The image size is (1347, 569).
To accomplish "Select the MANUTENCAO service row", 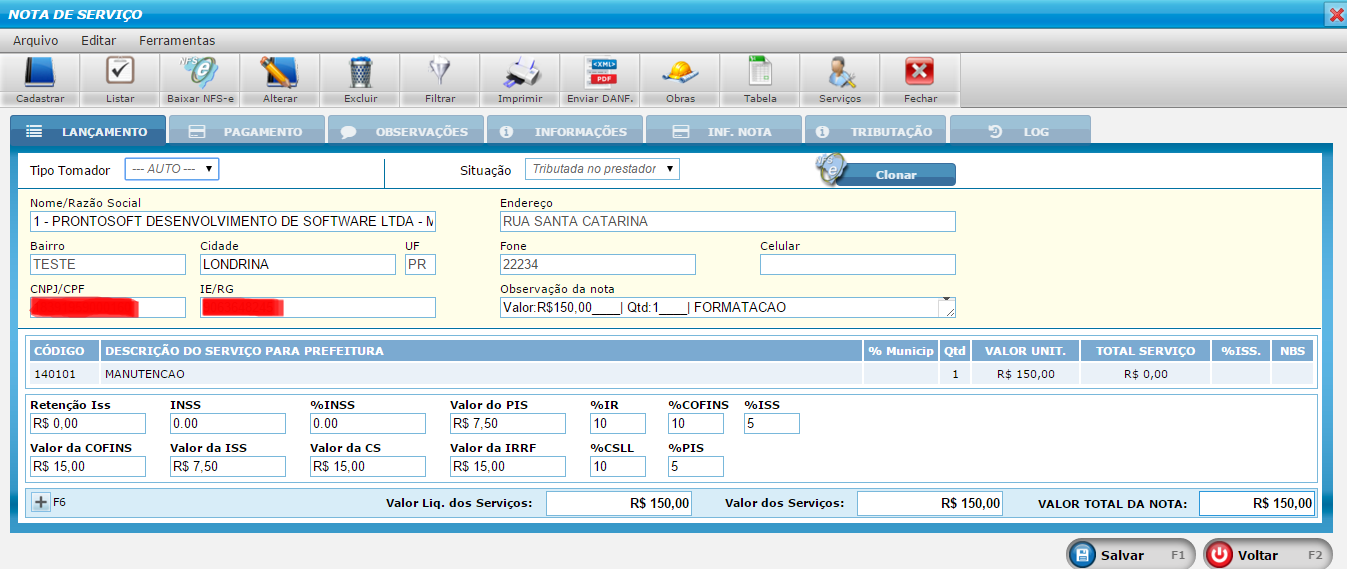I will tap(671, 374).
